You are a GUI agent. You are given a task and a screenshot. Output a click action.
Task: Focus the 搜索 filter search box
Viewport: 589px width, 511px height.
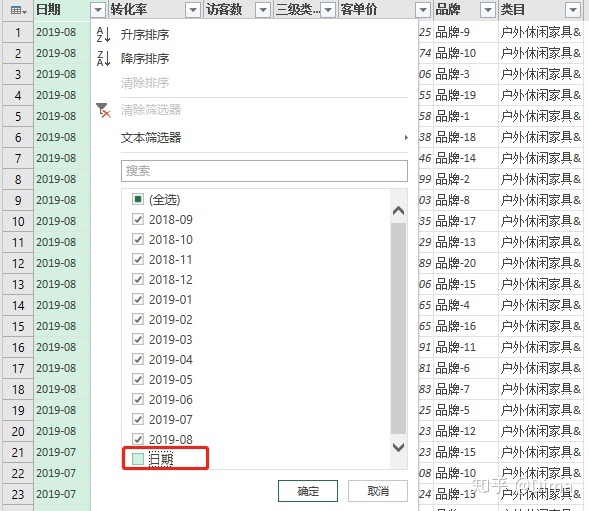(264, 171)
